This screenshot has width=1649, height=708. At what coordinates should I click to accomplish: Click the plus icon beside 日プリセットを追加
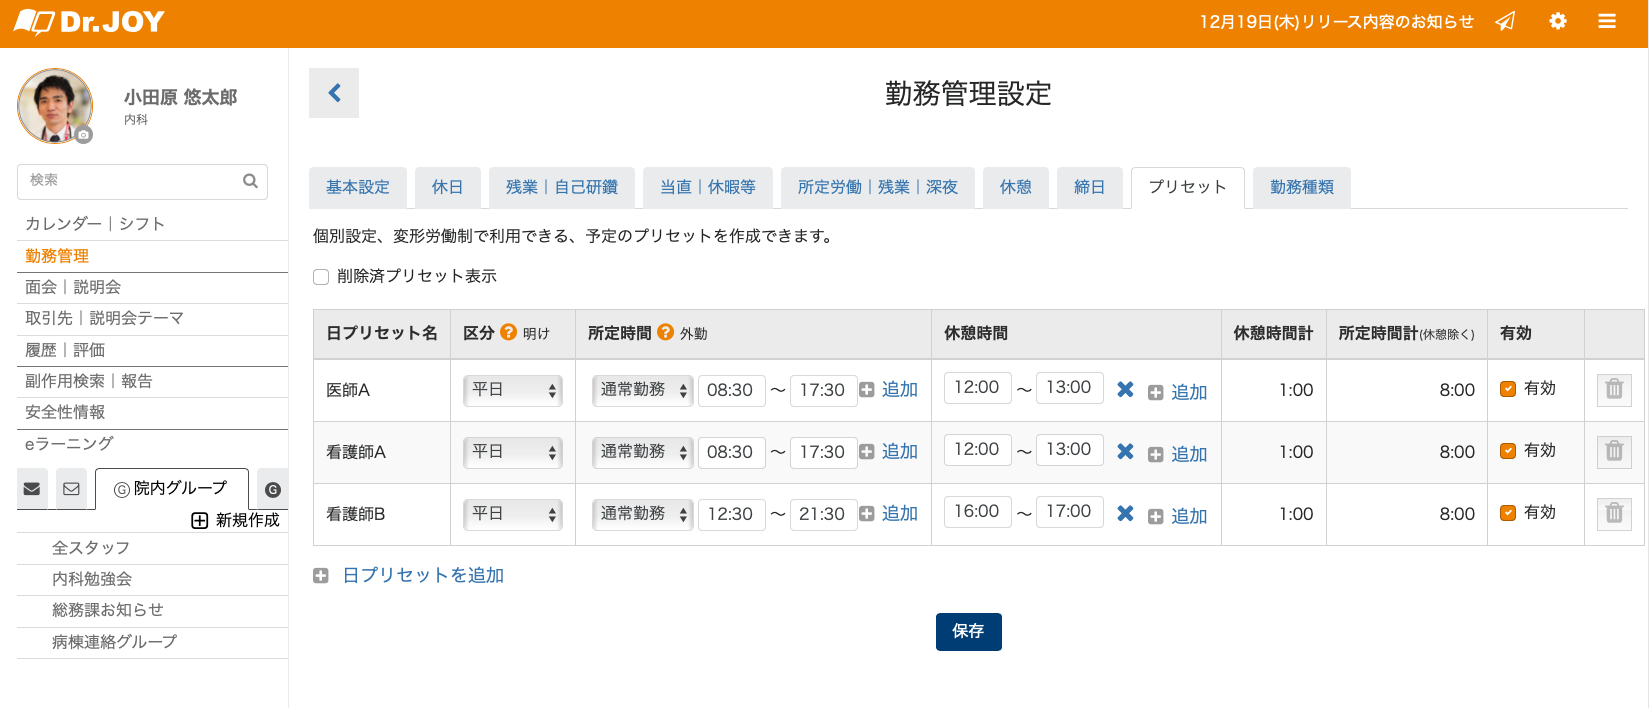point(321,576)
